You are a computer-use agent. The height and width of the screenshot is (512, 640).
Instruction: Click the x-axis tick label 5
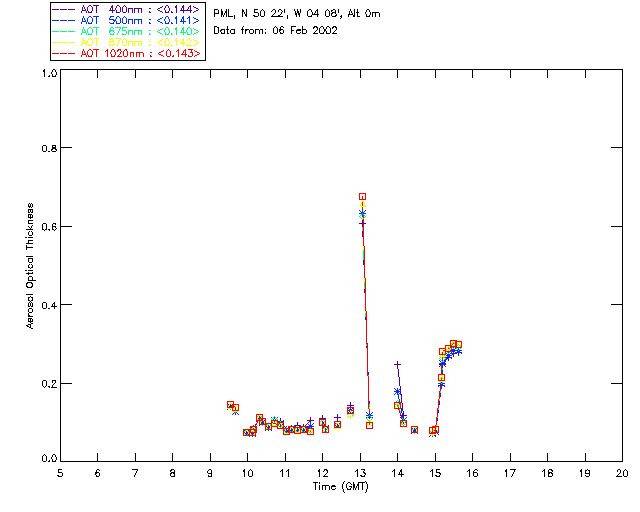(60, 473)
